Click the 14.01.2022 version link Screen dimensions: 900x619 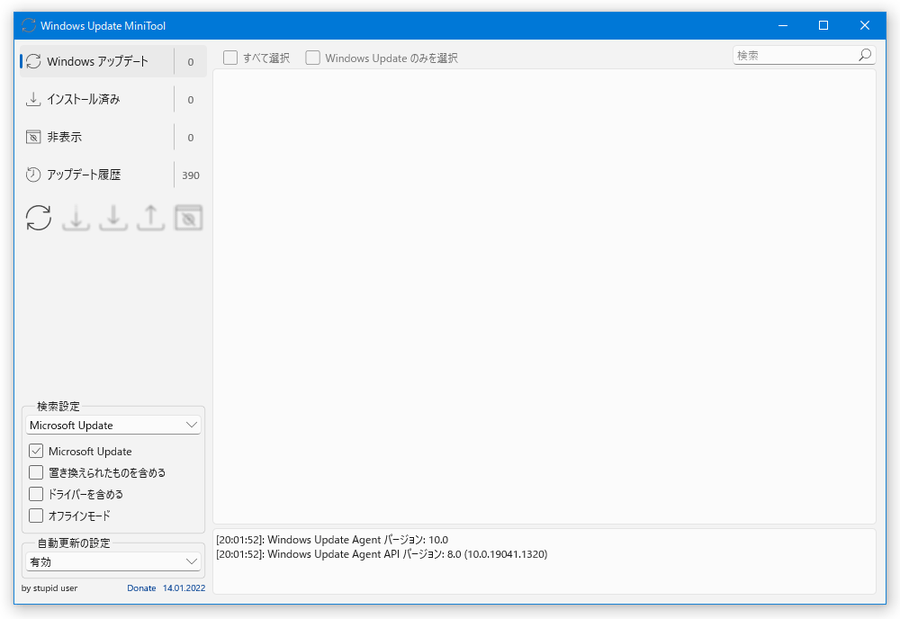click(x=184, y=588)
